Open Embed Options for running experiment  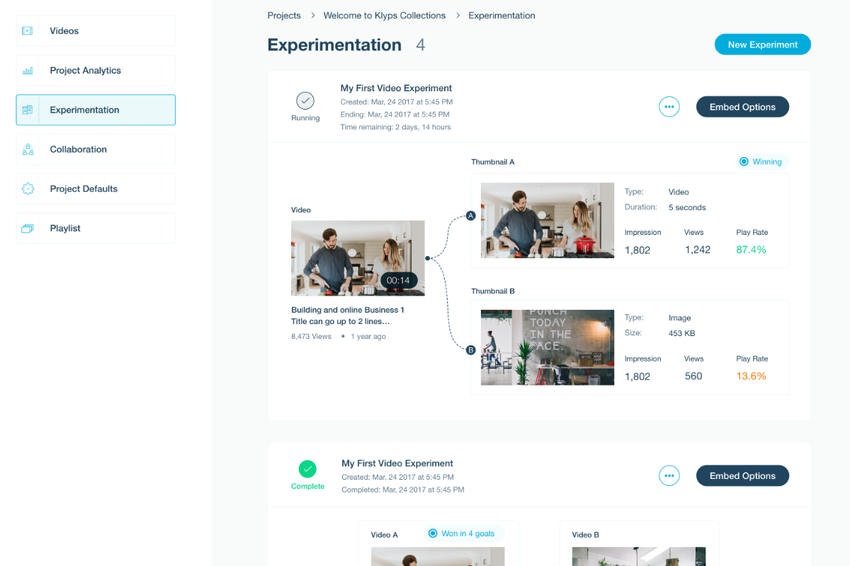click(x=742, y=107)
